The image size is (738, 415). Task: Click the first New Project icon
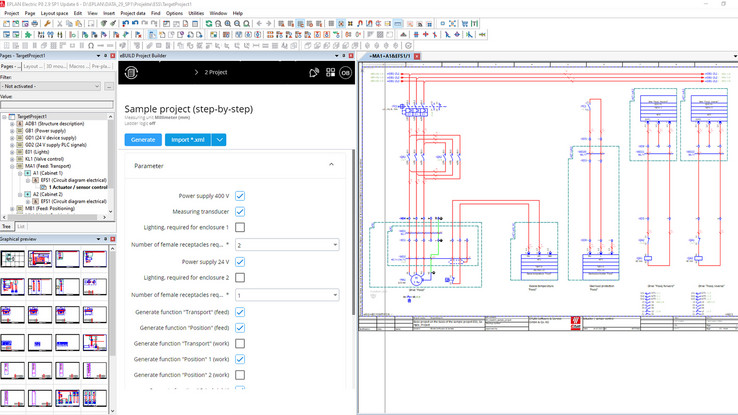tap(7, 24)
